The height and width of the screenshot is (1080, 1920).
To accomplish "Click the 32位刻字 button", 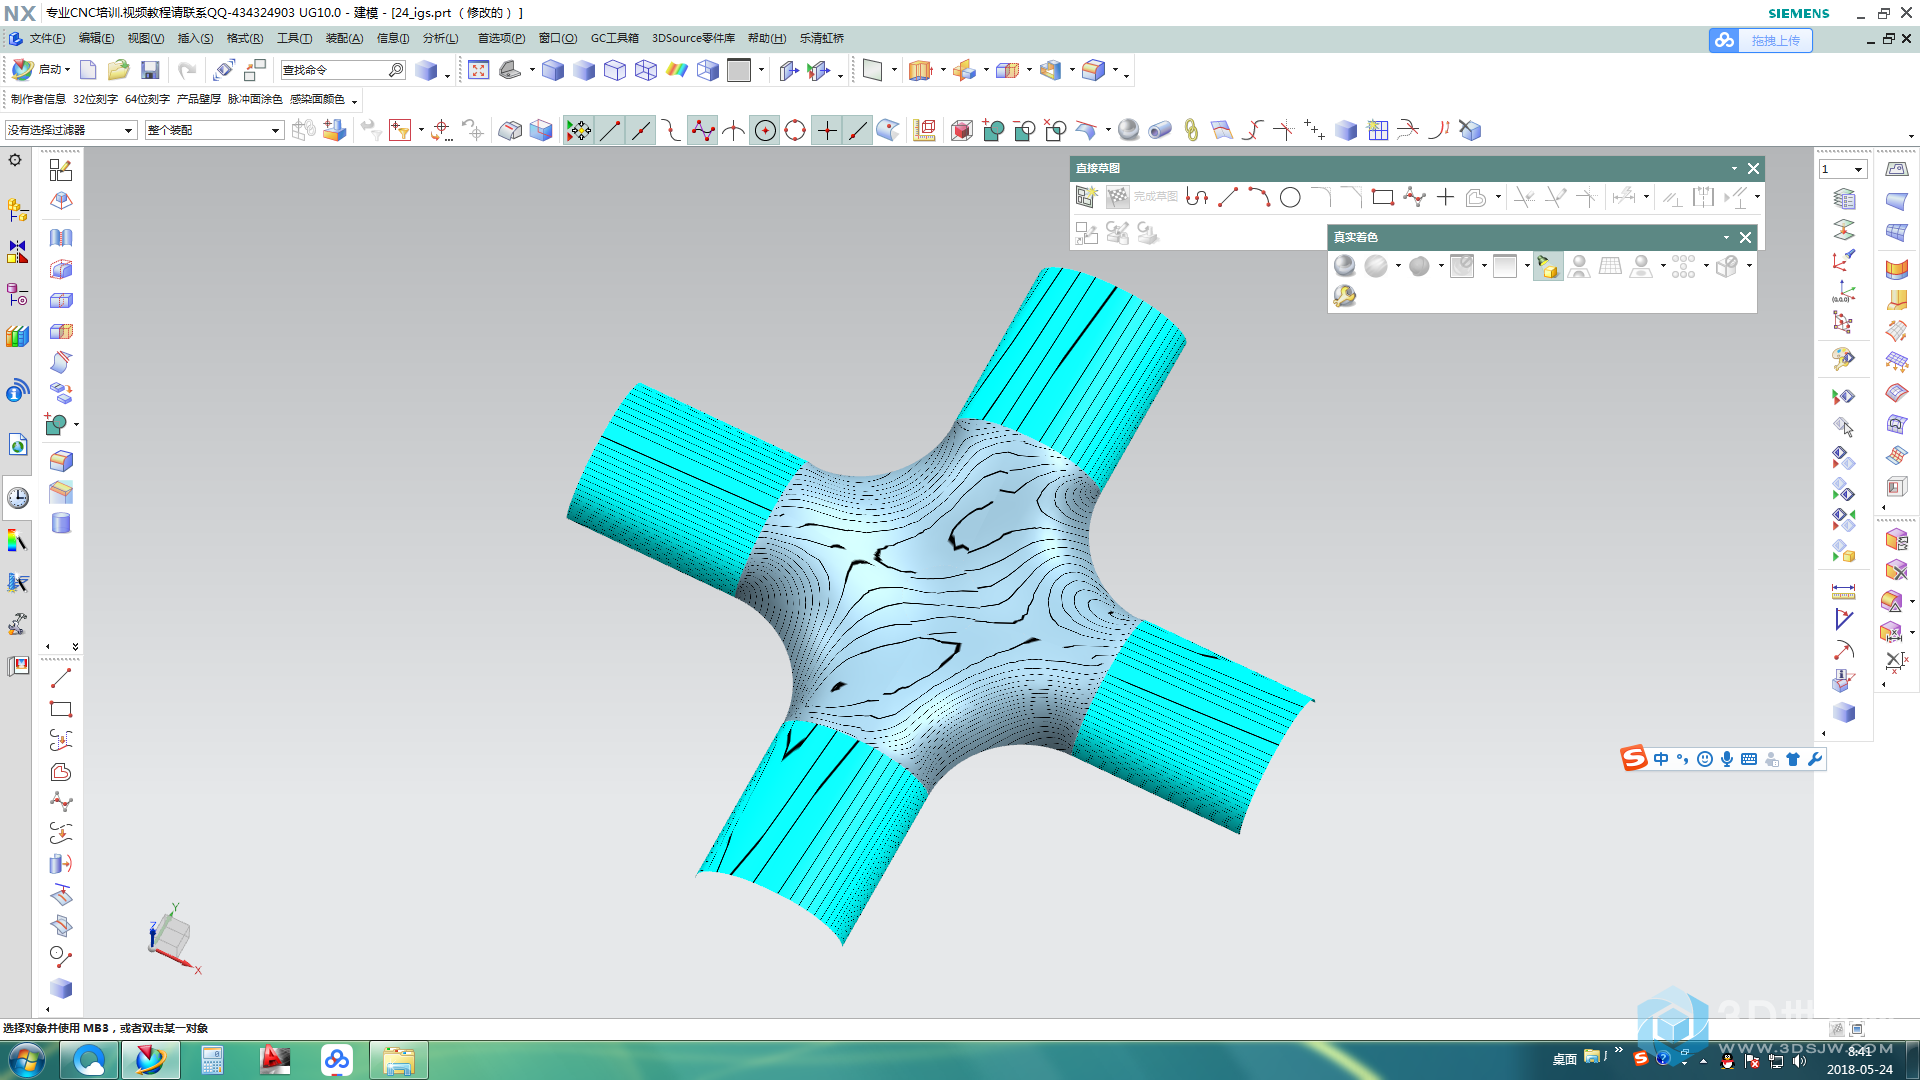I will (x=95, y=99).
